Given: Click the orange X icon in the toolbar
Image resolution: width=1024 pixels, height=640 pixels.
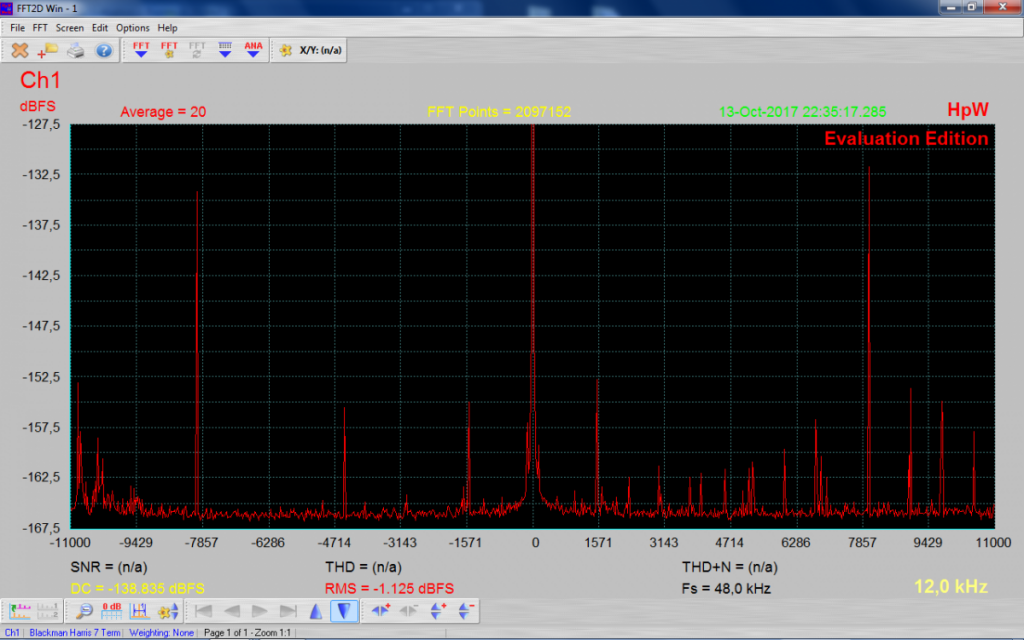Looking at the screenshot, I should tap(20, 50).
